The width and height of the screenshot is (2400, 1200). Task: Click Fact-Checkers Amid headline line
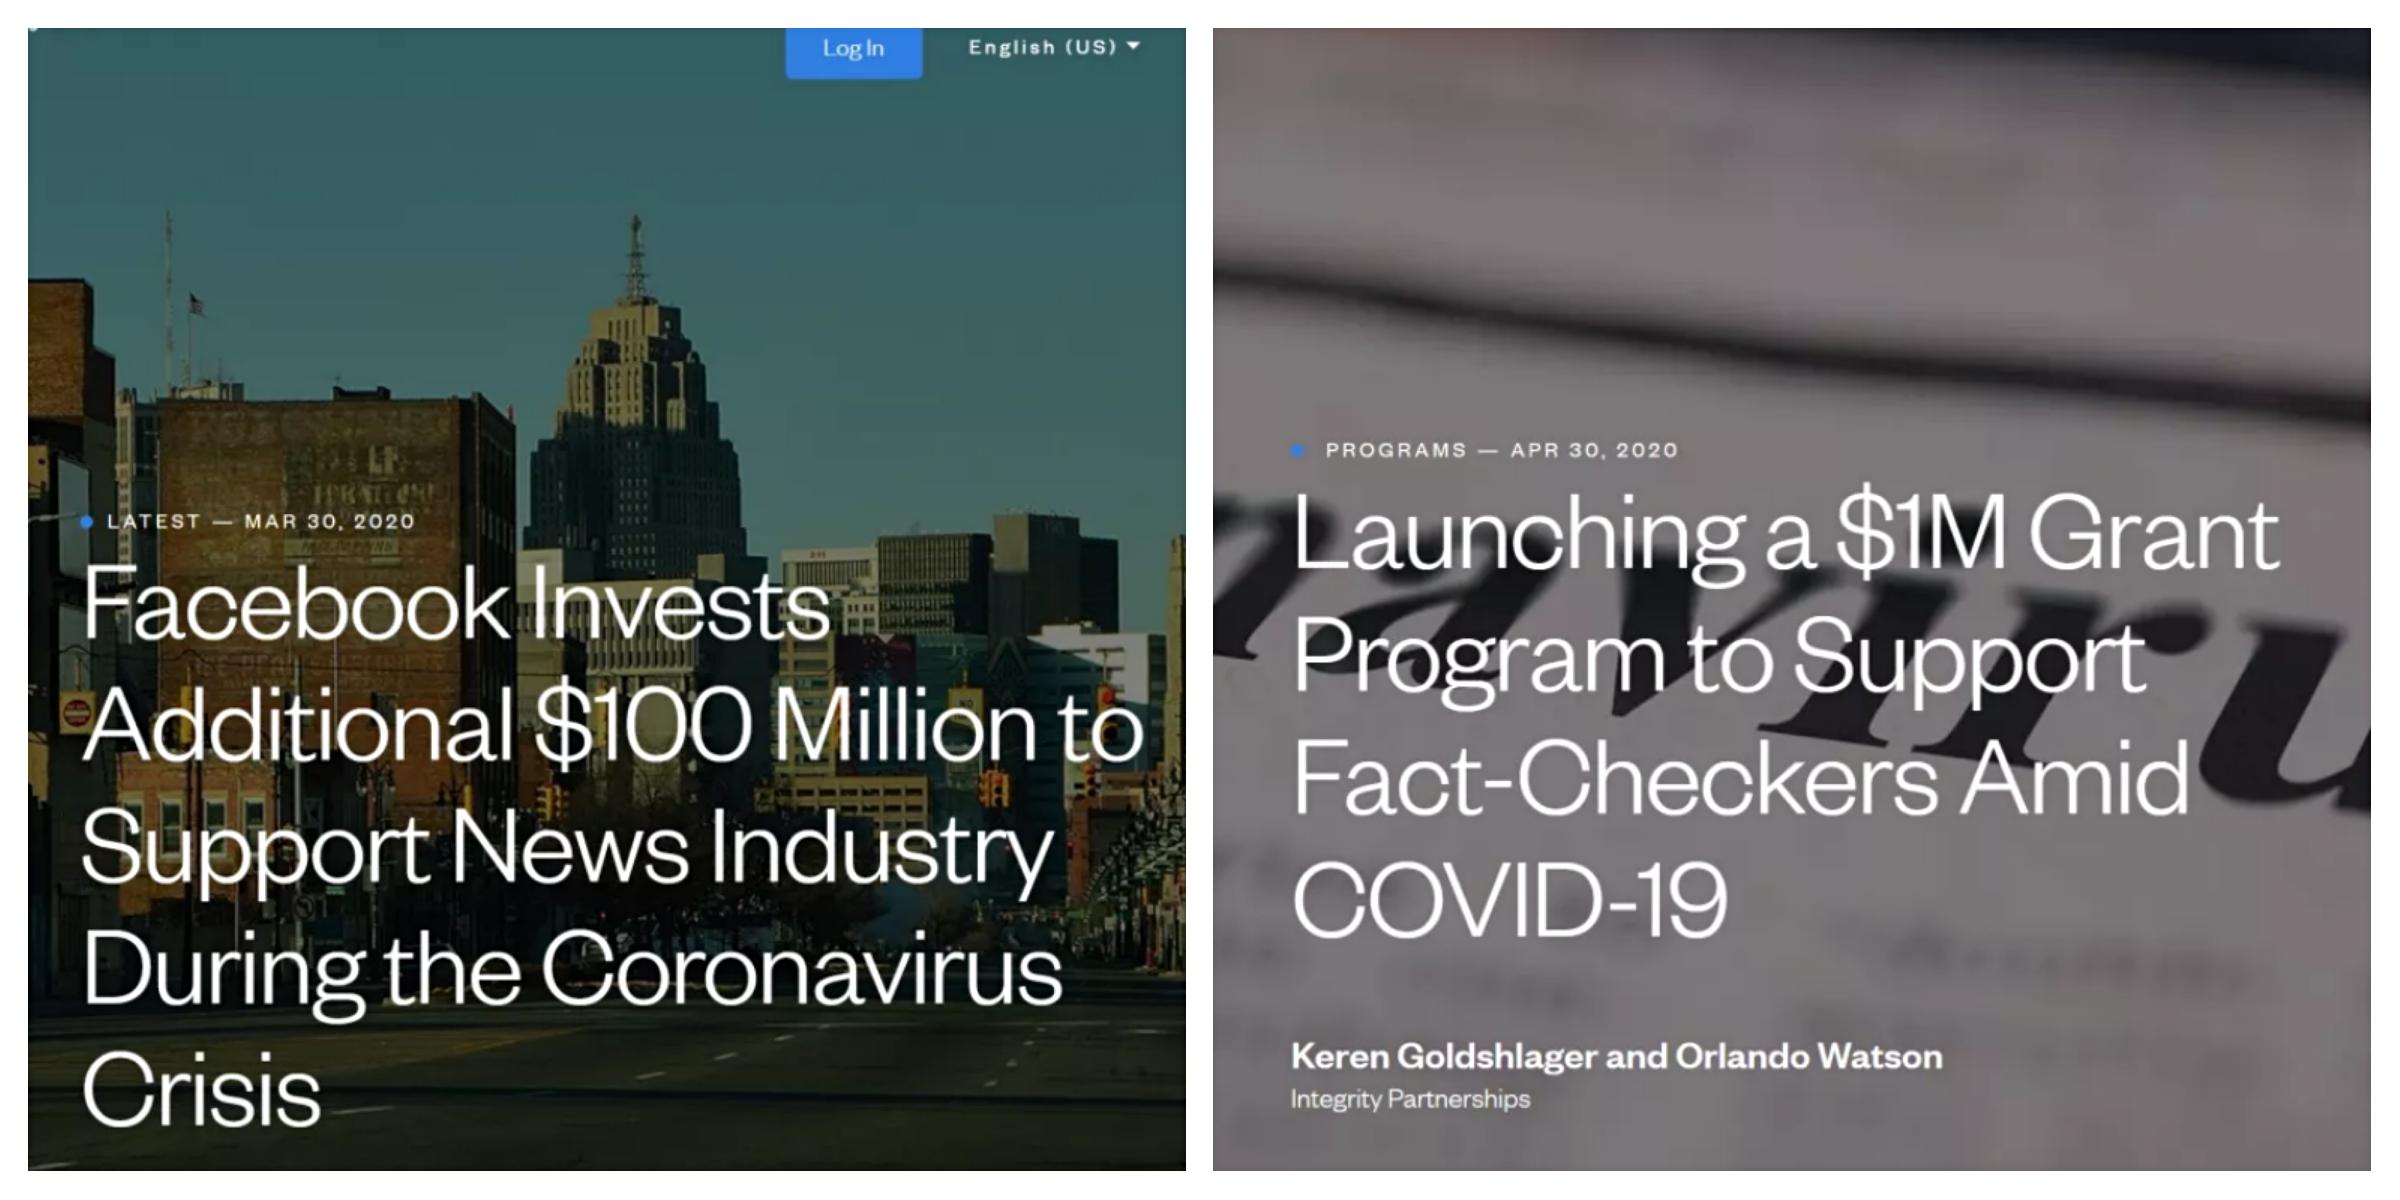[1741, 778]
